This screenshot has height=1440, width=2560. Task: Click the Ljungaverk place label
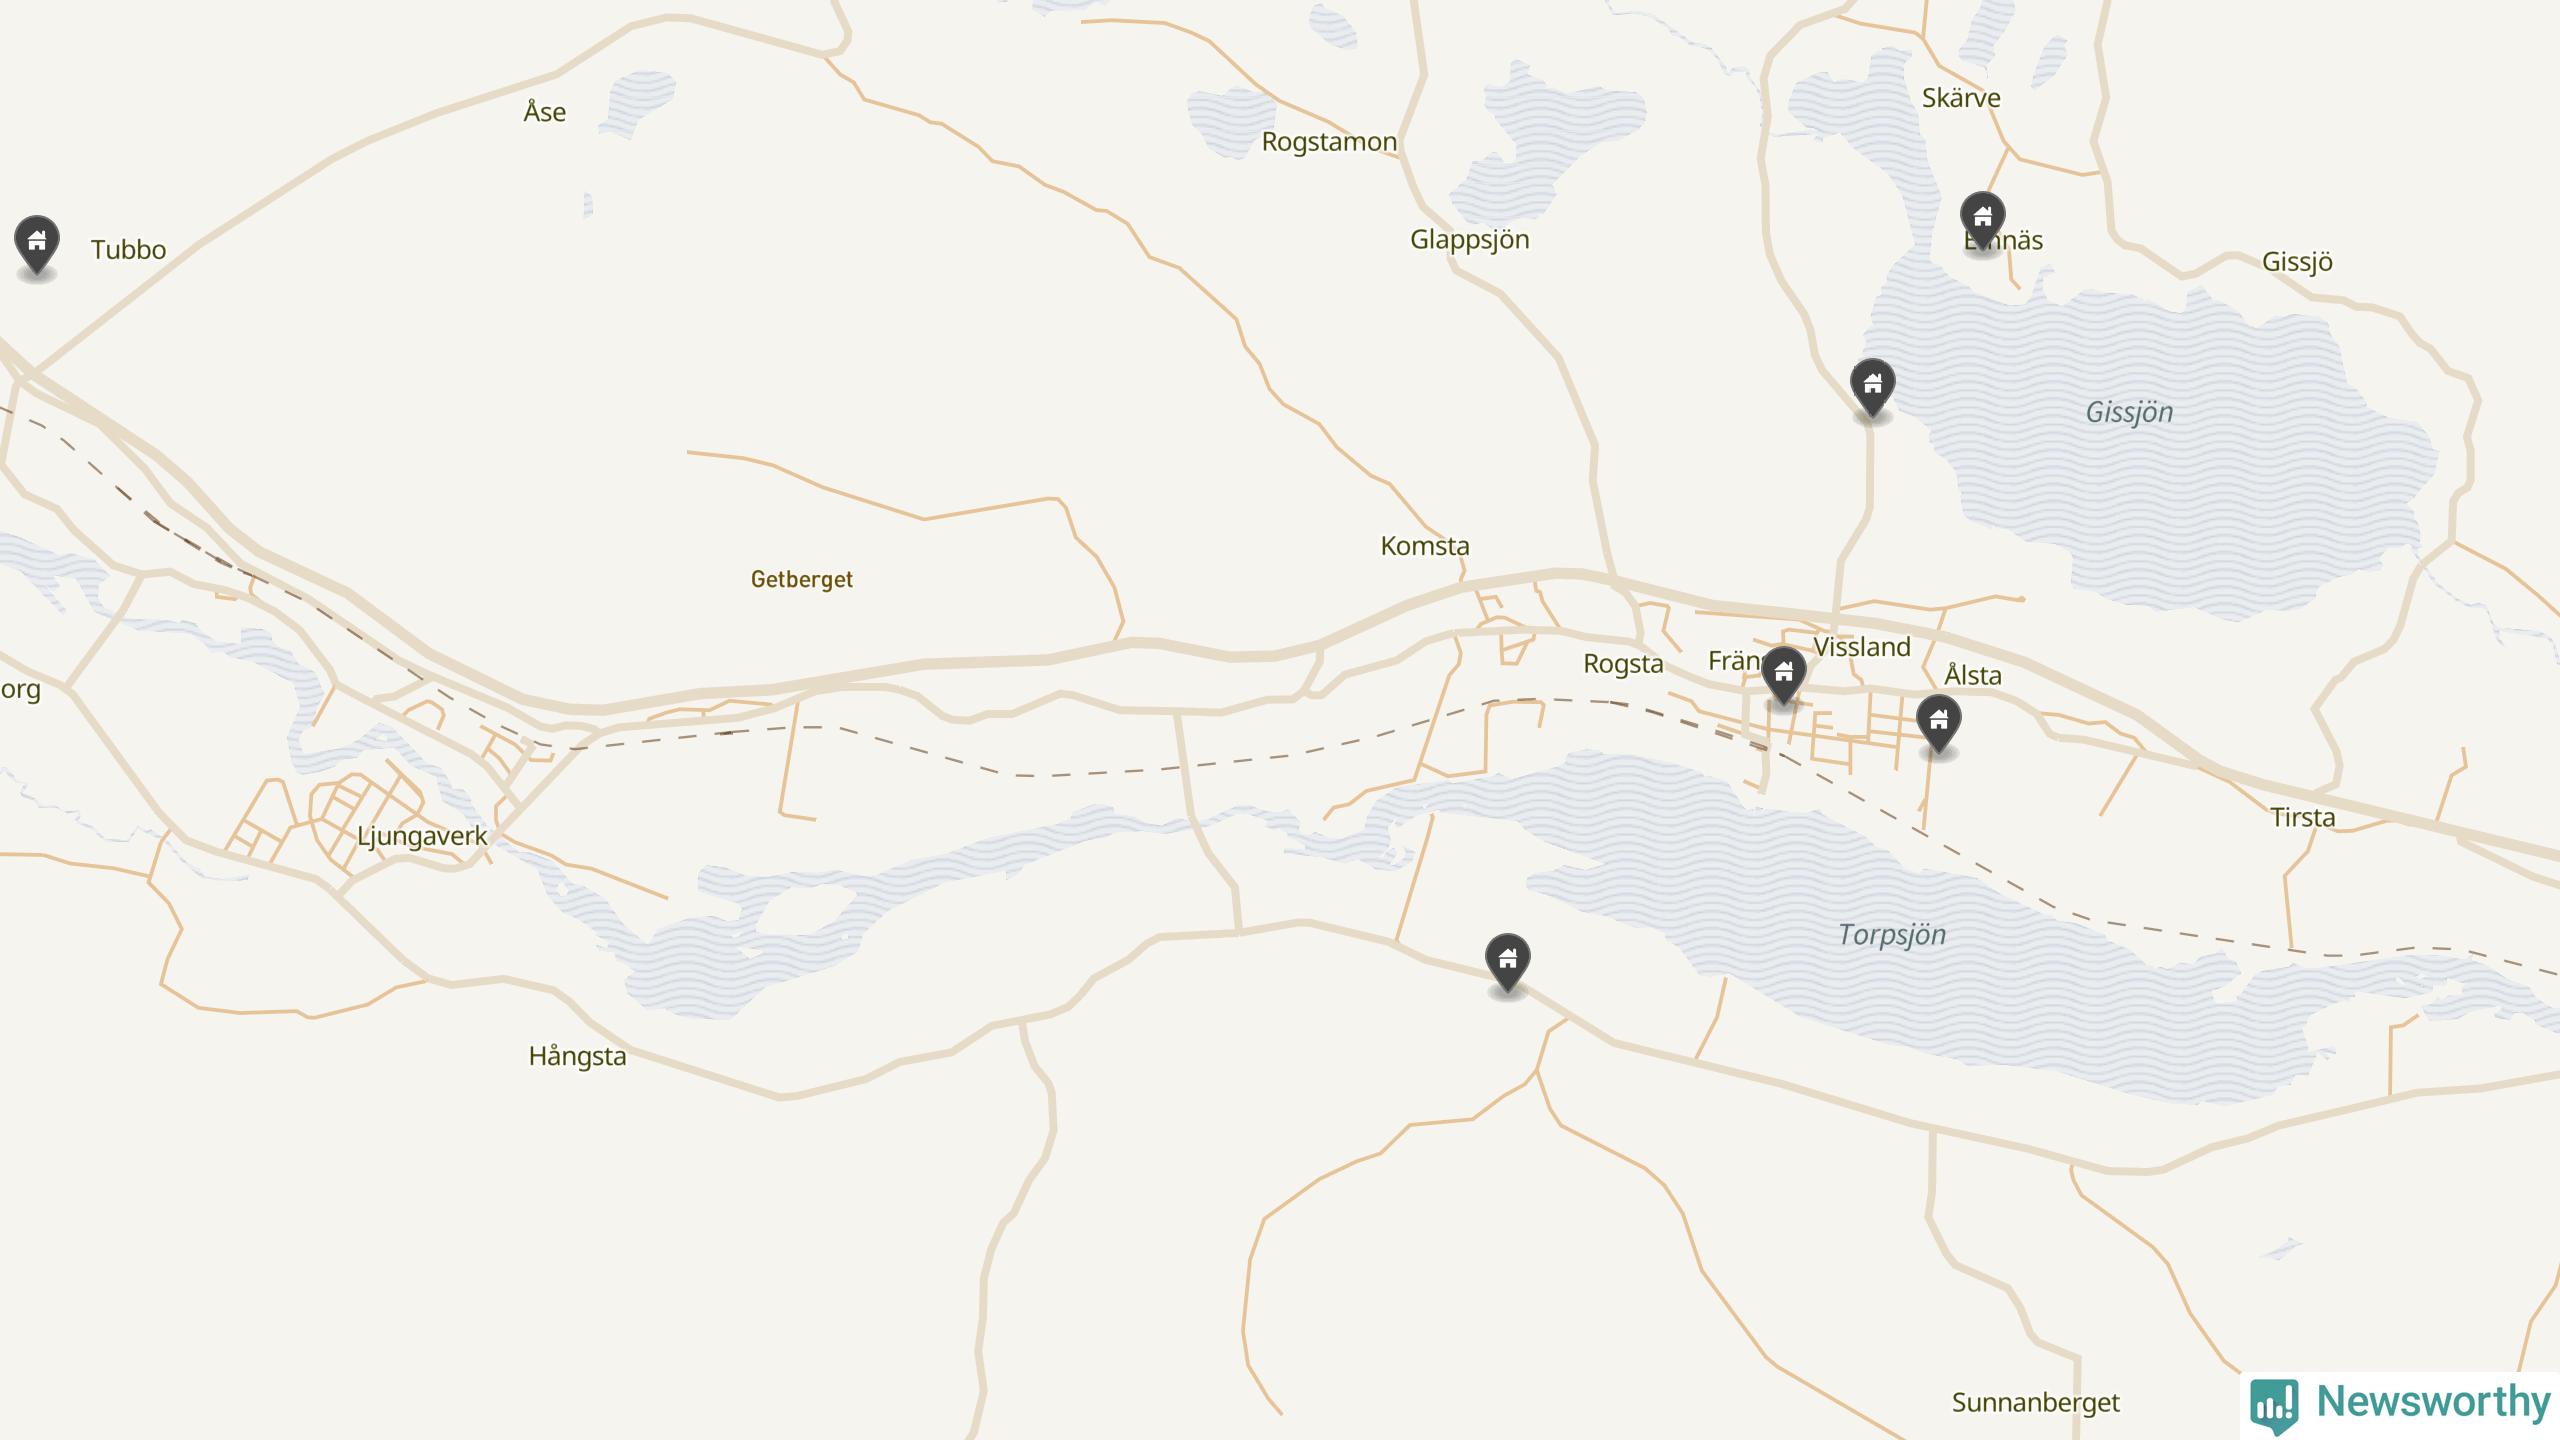coord(422,837)
